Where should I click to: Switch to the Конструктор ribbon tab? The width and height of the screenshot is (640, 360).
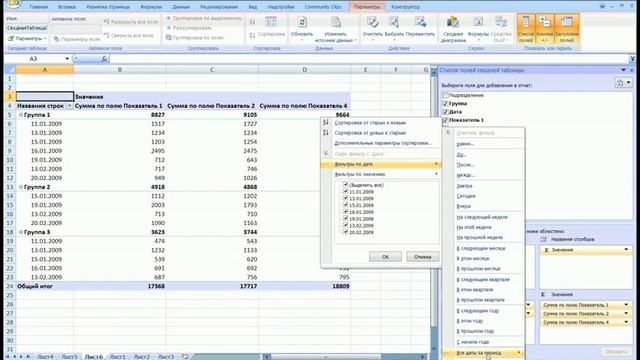point(405,7)
